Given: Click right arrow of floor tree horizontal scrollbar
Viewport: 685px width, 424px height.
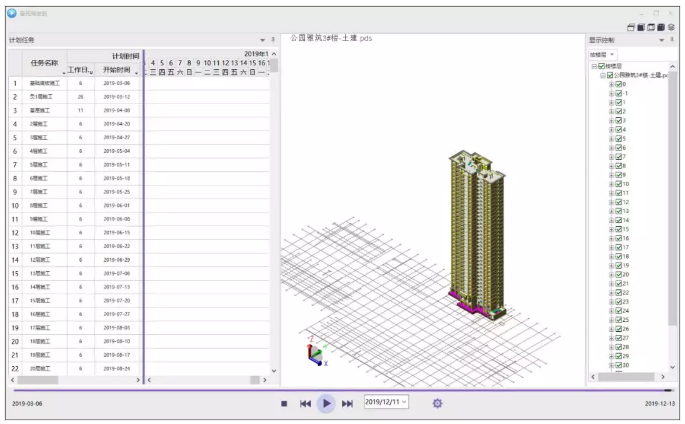Looking at the screenshot, I should pos(663,376).
